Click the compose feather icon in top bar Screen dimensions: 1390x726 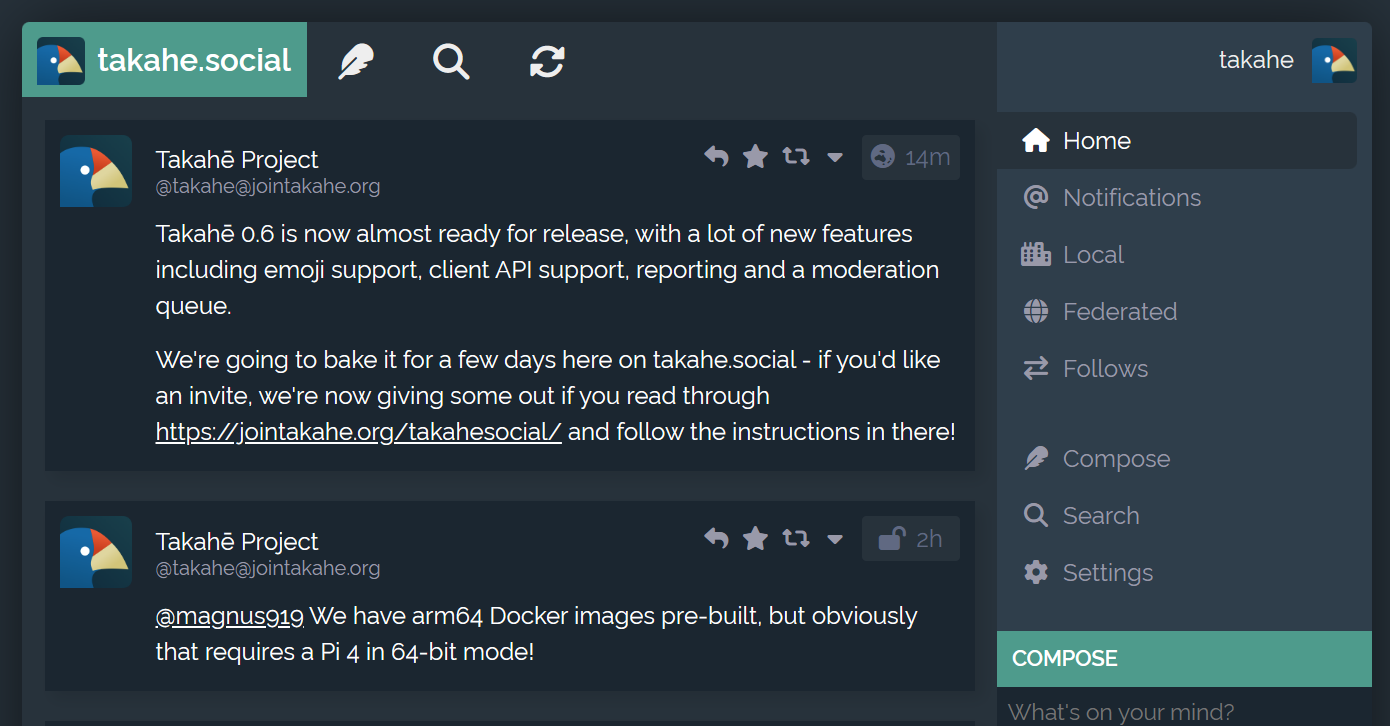pos(356,61)
